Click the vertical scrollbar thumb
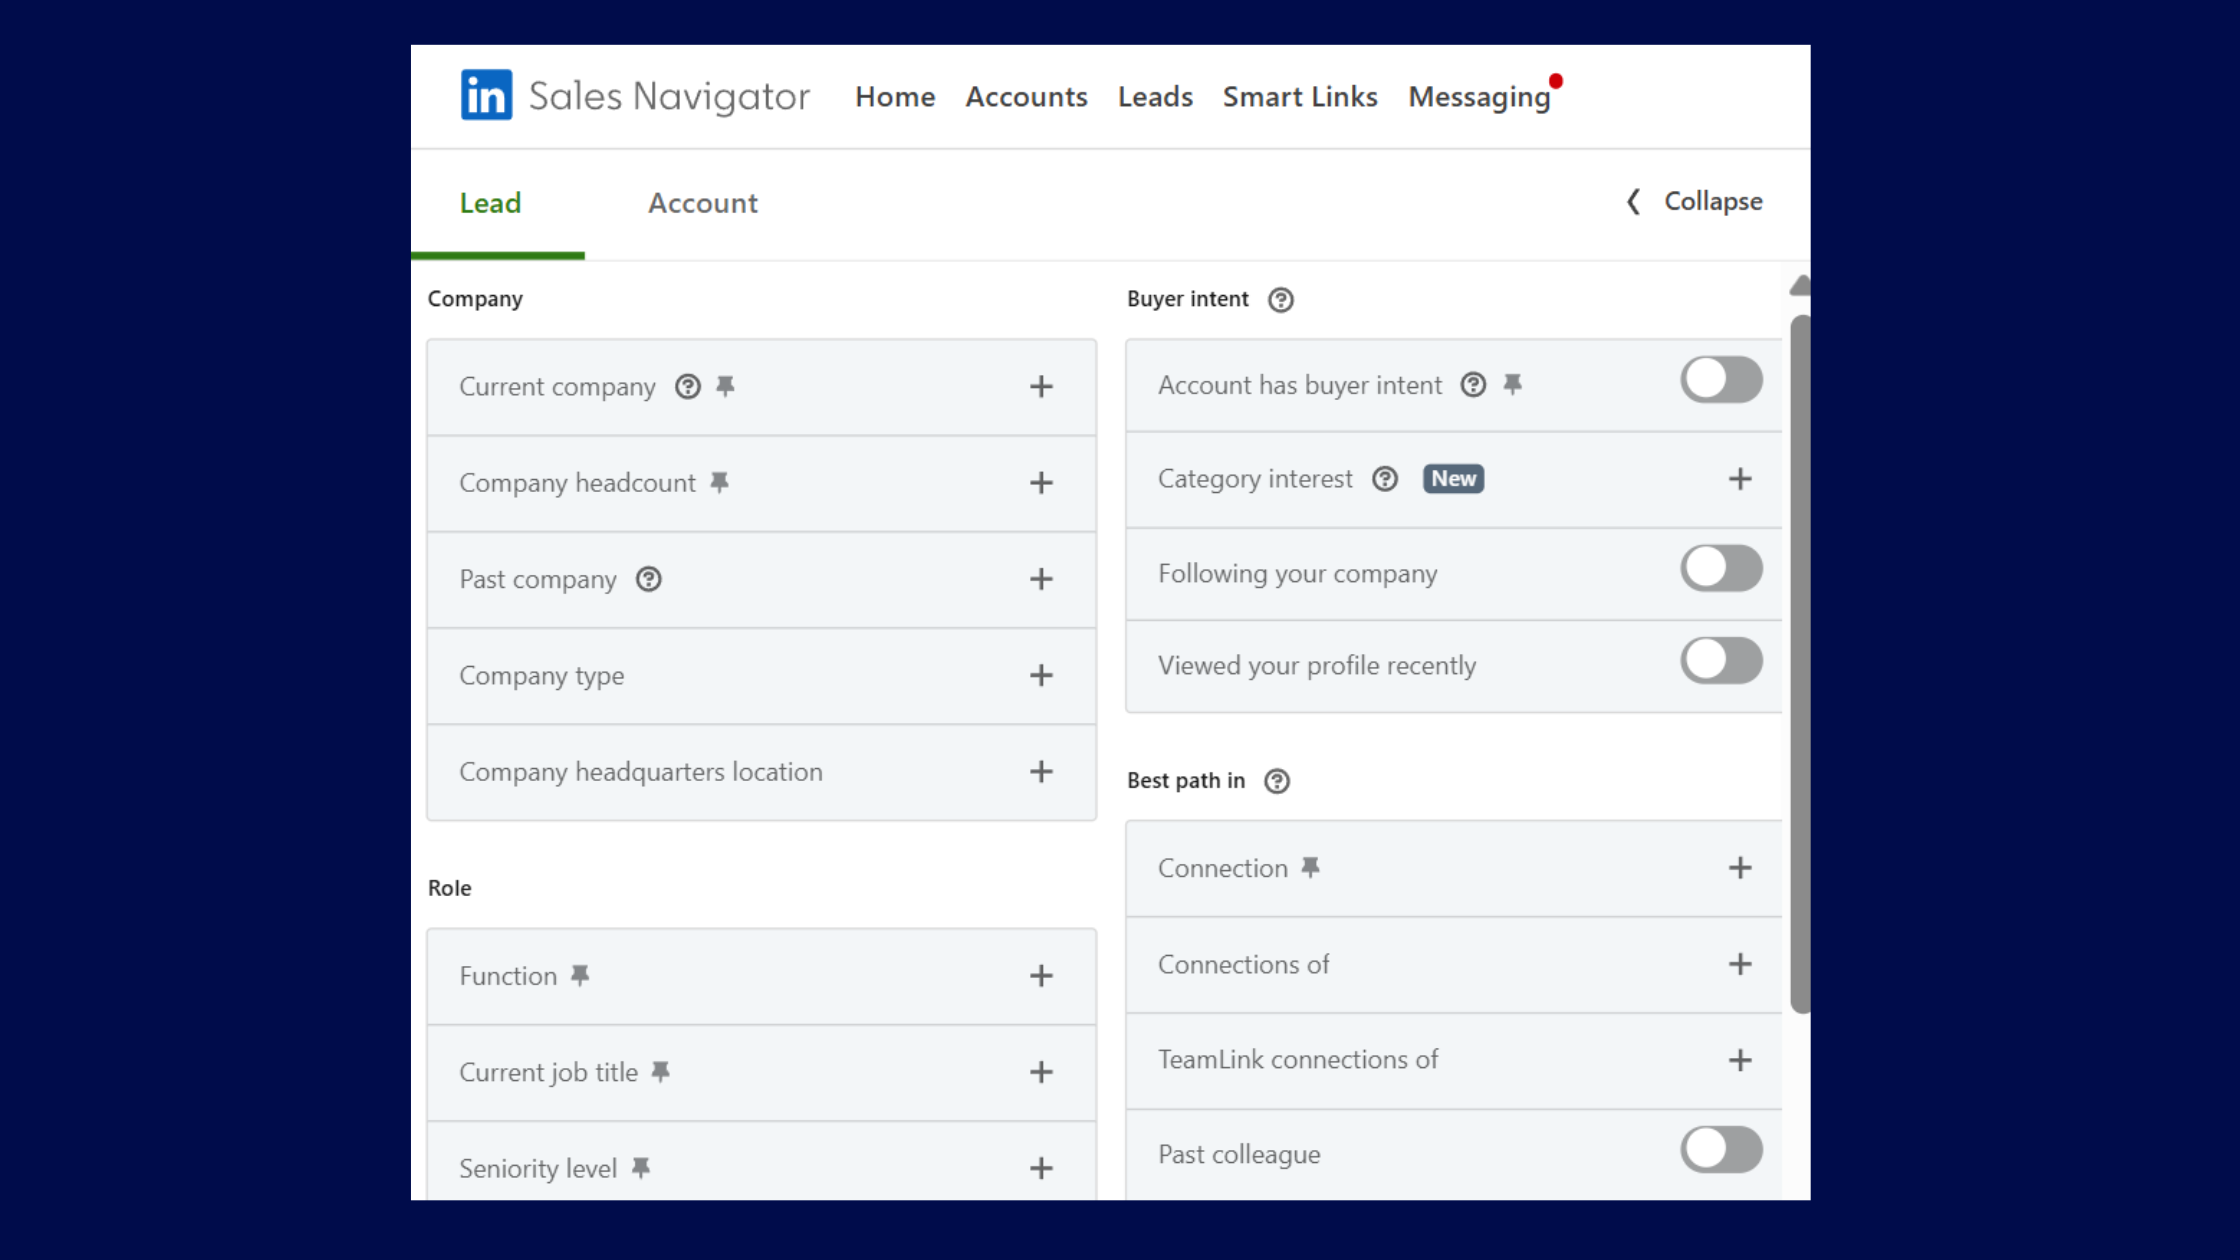 click(1800, 664)
